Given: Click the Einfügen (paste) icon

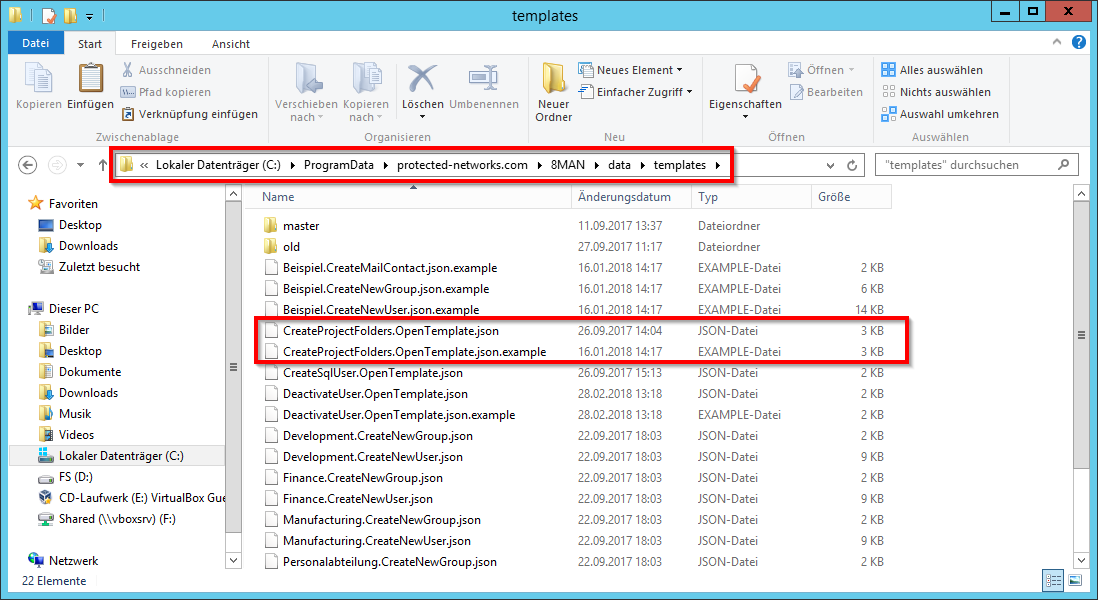Looking at the screenshot, I should 90,78.
